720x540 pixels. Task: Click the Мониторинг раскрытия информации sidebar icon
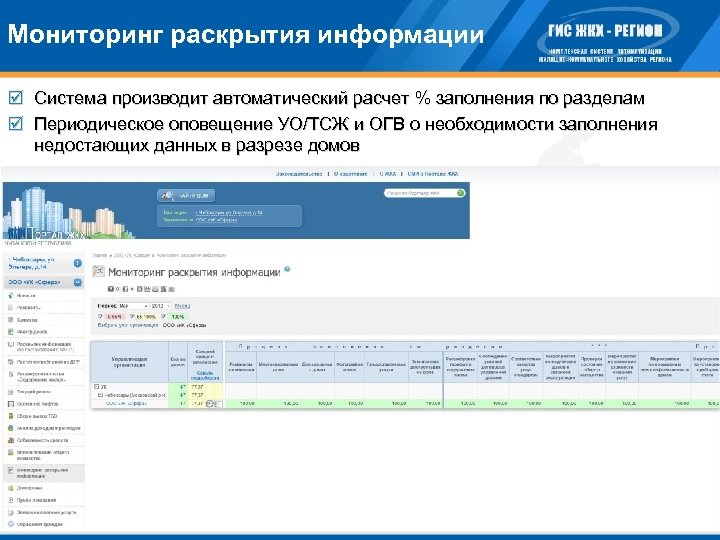tap(11, 471)
